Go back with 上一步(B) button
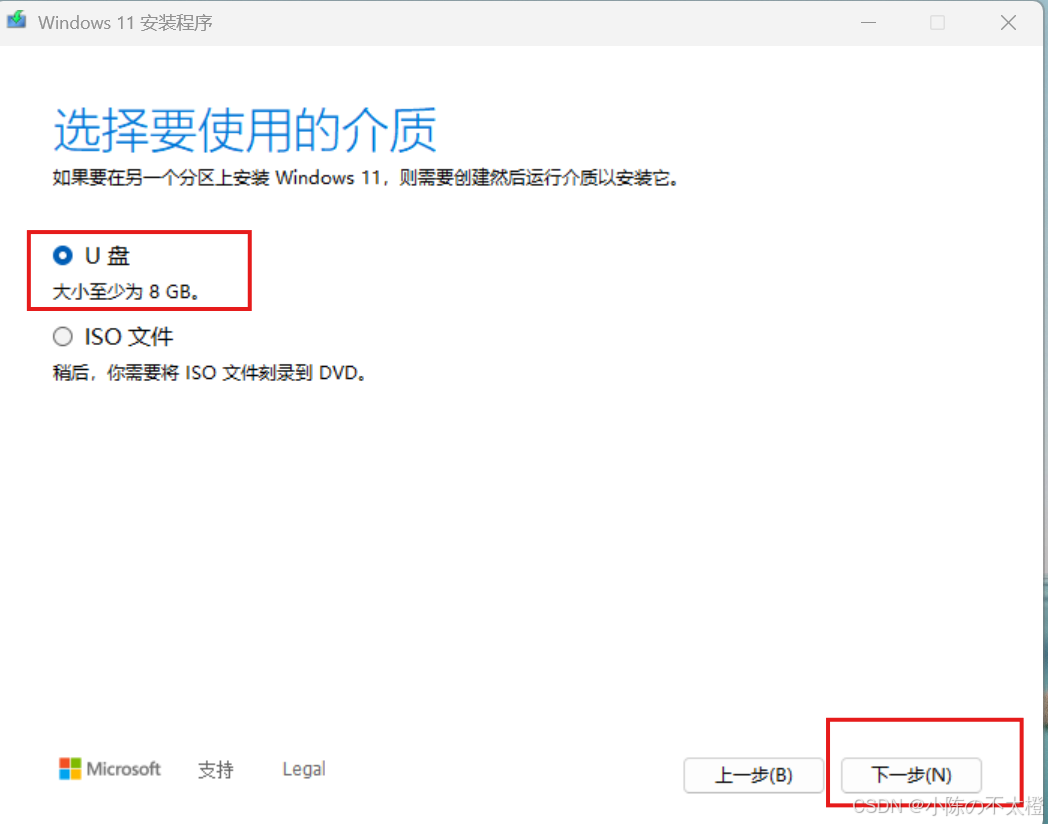Viewport: 1048px width, 824px height. pos(753,775)
